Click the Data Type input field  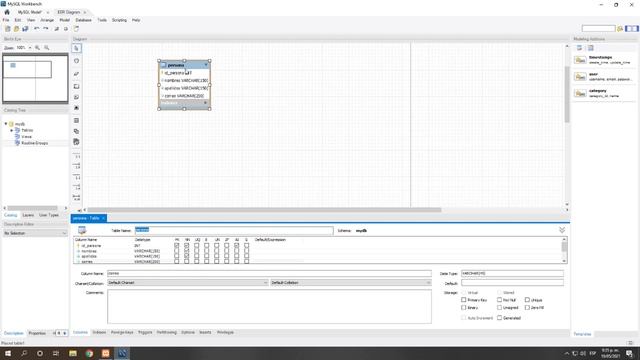coord(512,273)
